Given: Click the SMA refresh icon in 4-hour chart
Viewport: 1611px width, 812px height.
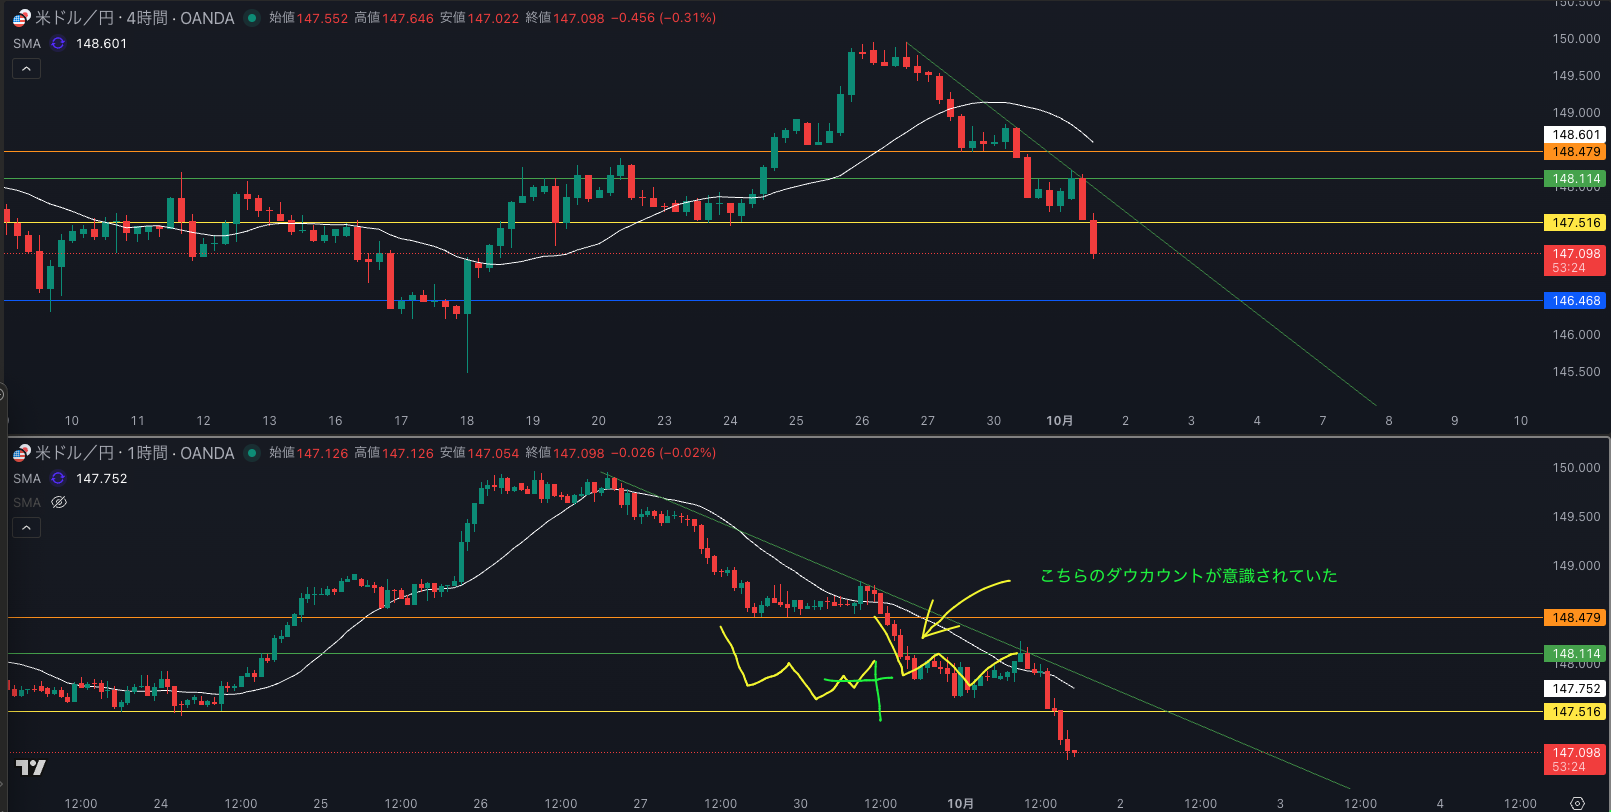Looking at the screenshot, I should tap(58, 44).
